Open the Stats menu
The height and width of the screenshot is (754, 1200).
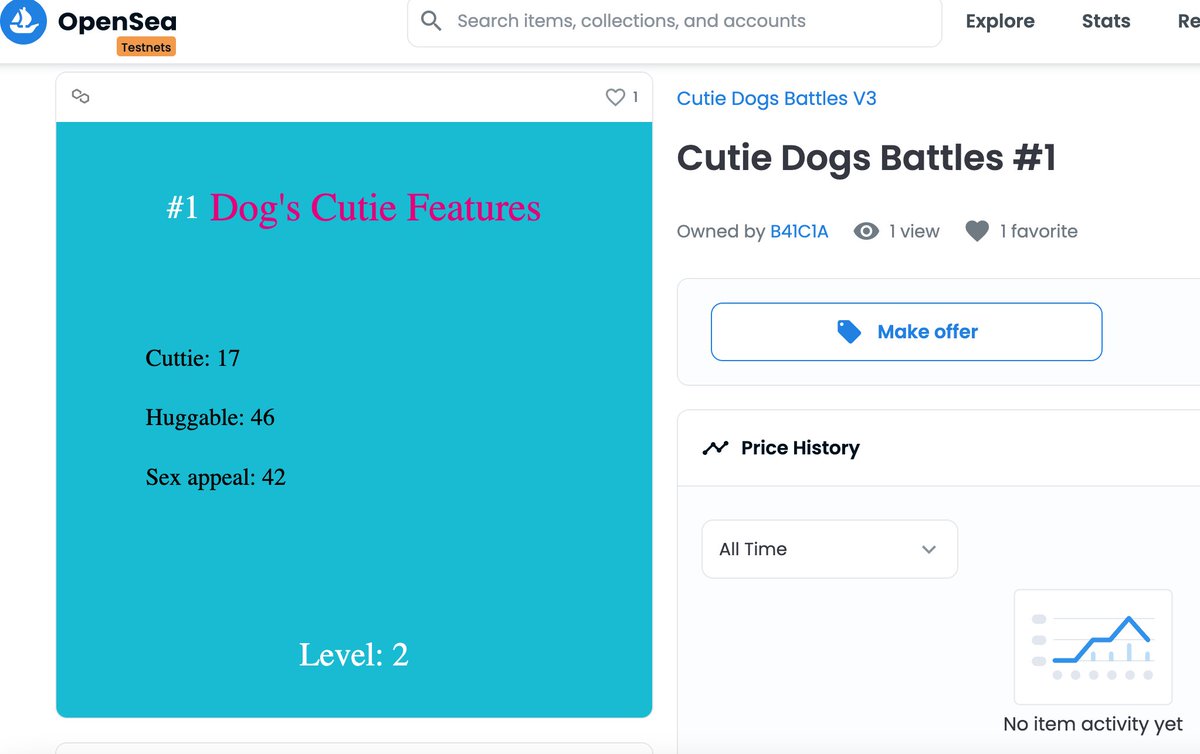click(x=1106, y=21)
